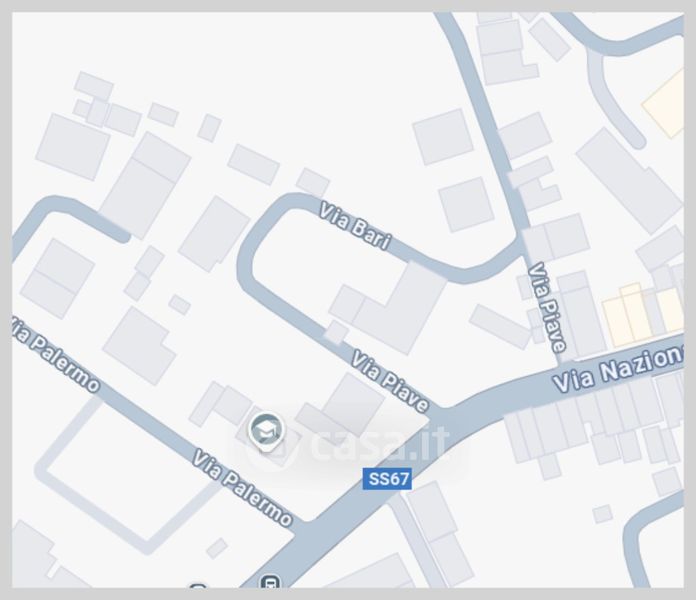
Task: Click the Via Bari street label
Action: tap(356, 226)
